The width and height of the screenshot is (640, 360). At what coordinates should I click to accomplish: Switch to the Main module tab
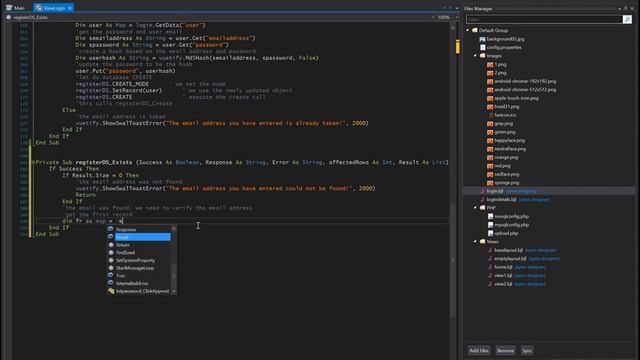click(15, 8)
